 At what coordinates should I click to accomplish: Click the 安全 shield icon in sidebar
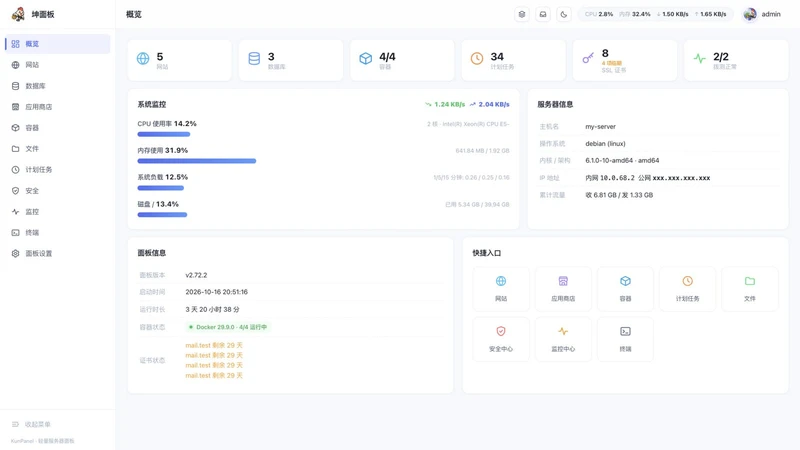point(15,190)
